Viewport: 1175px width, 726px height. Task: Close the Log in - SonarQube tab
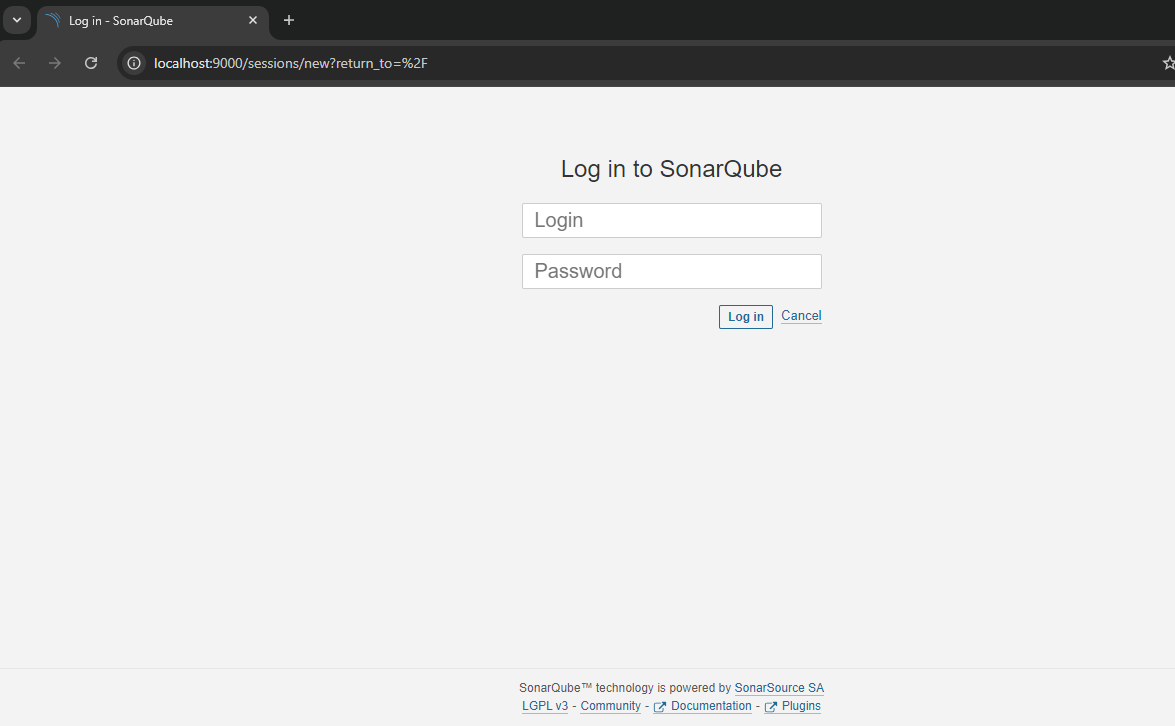point(253,20)
